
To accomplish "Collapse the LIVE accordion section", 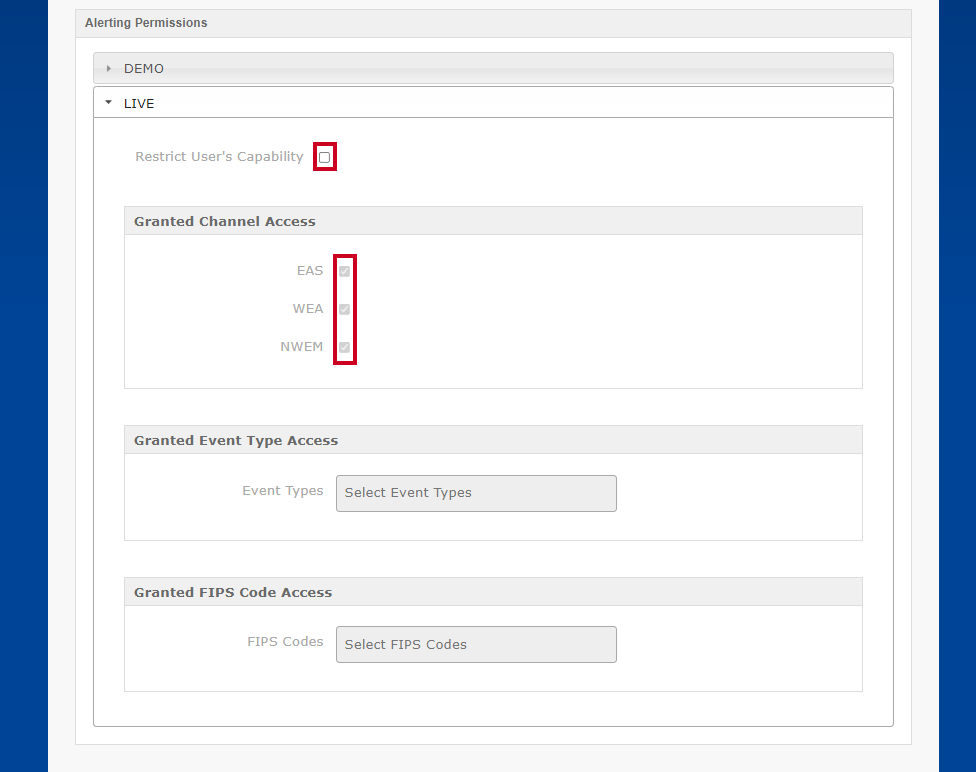I will point(493,103).
